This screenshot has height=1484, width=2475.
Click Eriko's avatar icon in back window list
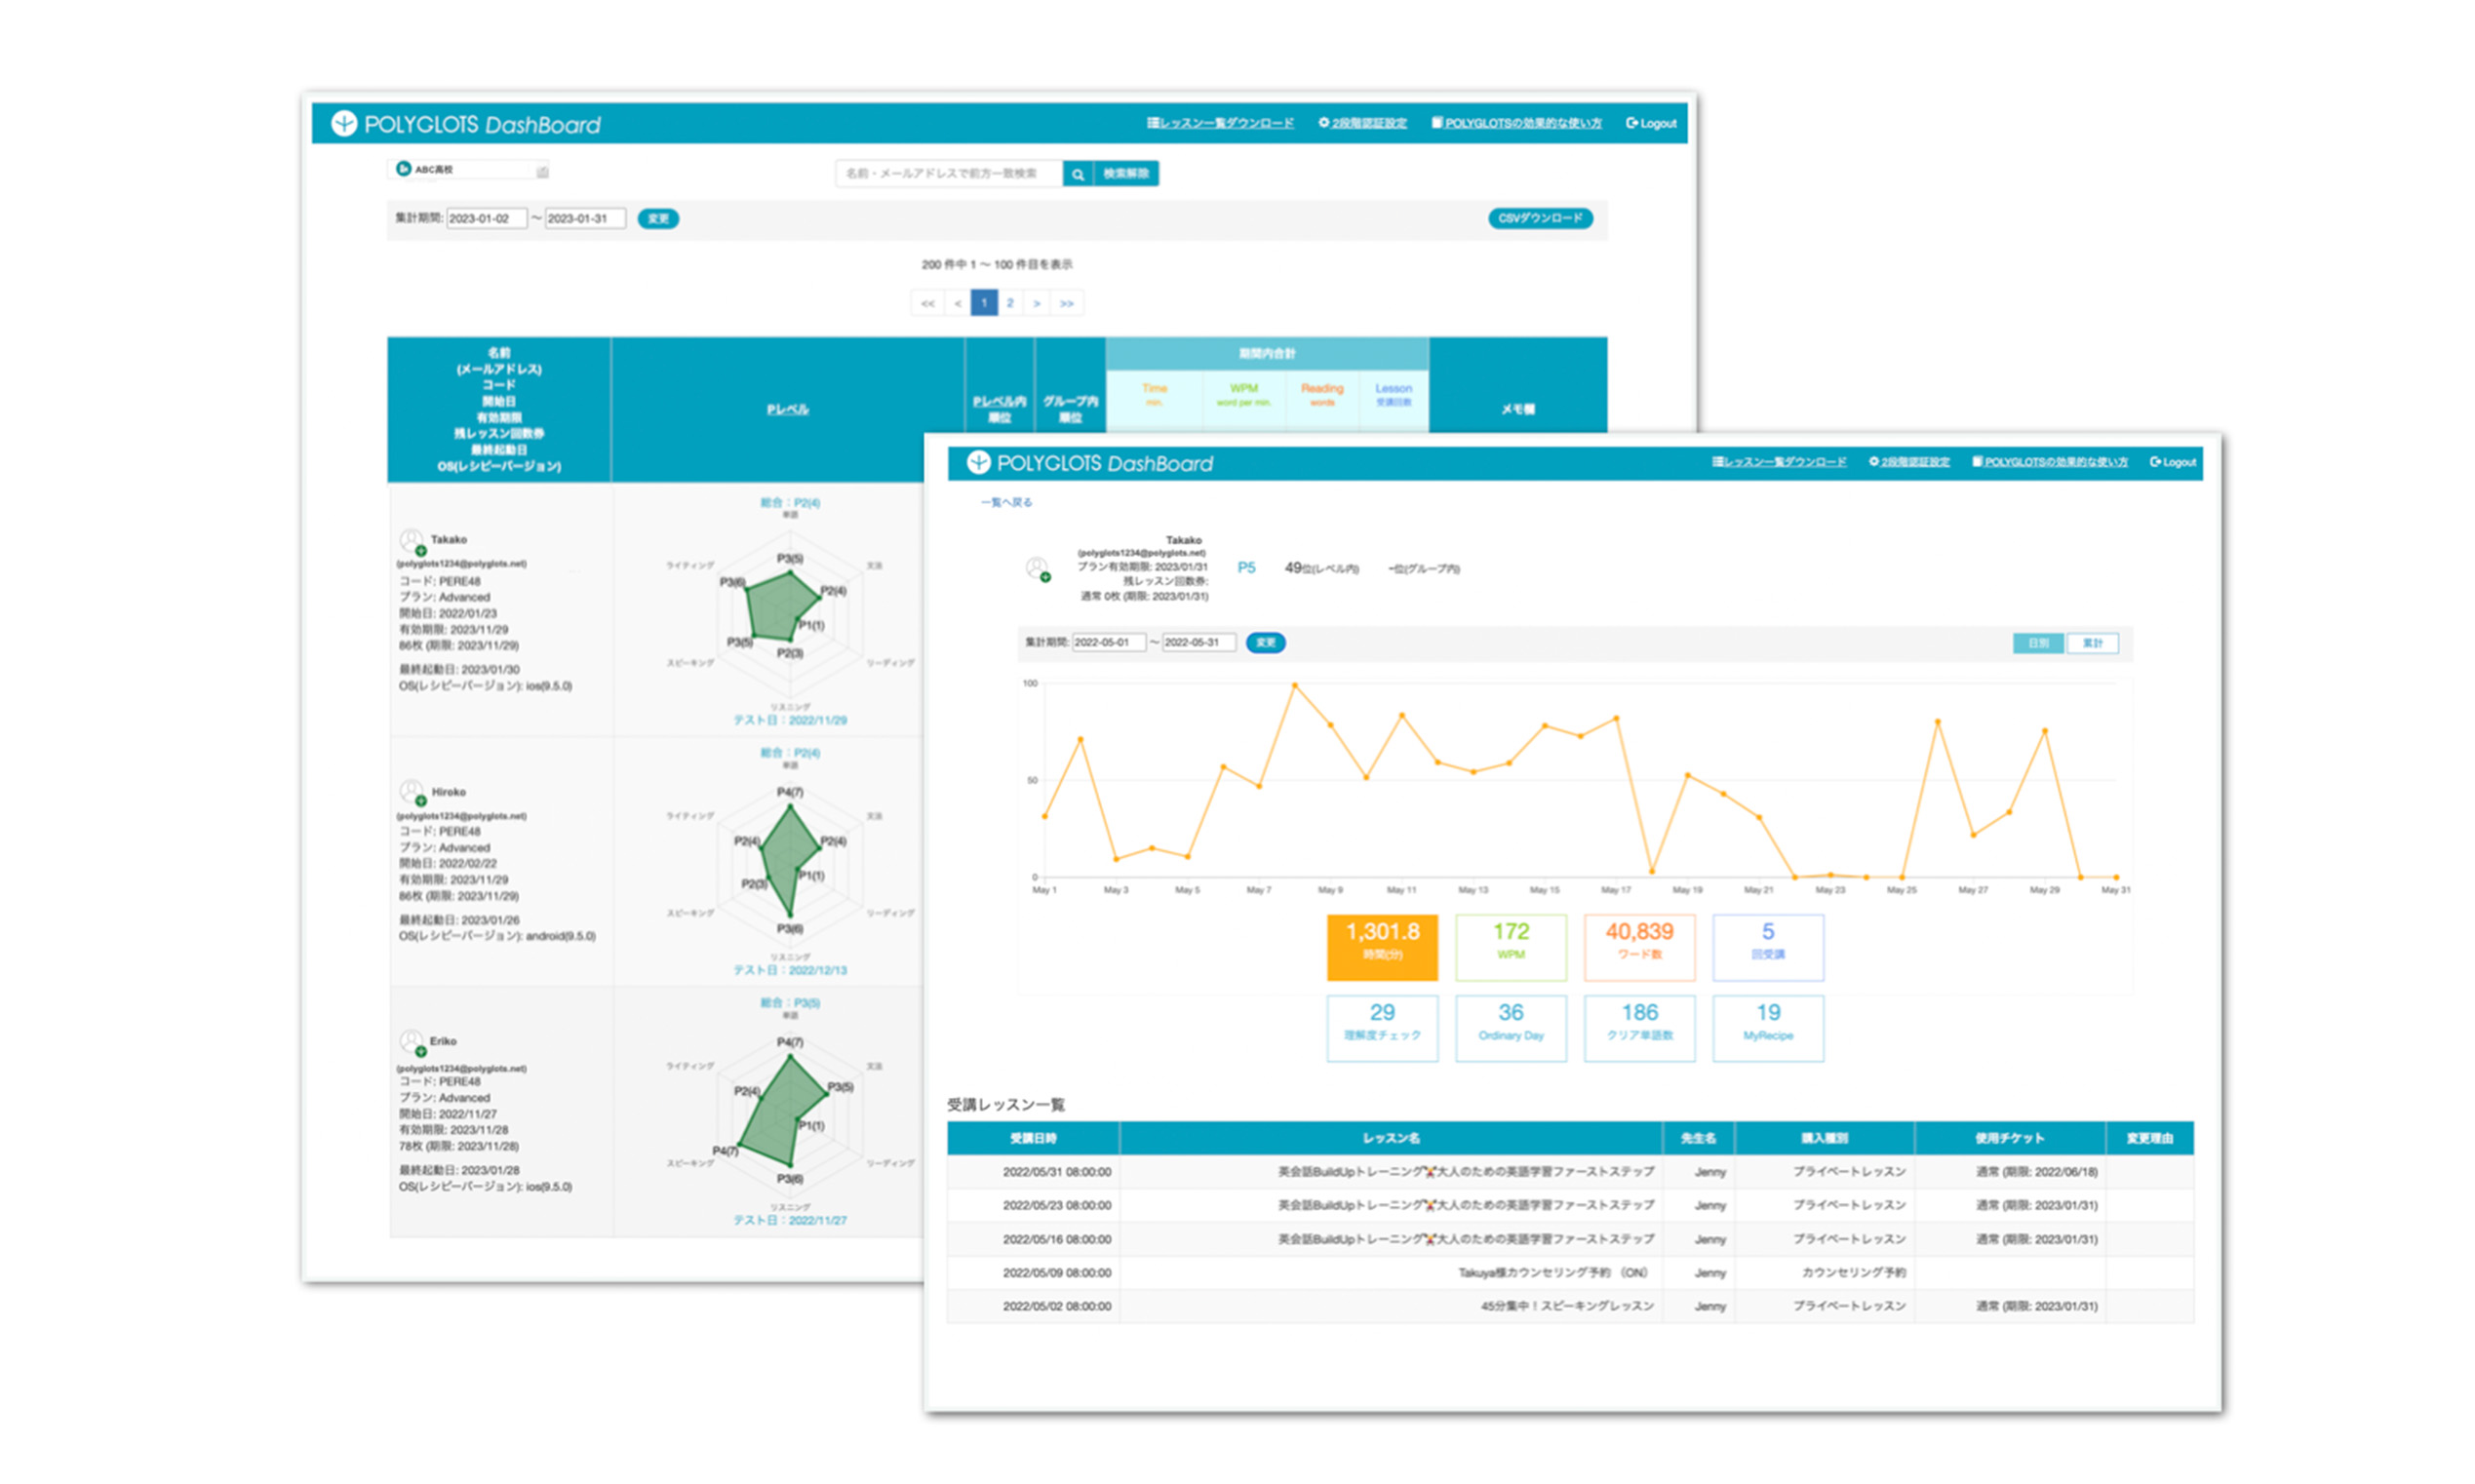[x=412, y=1043]
